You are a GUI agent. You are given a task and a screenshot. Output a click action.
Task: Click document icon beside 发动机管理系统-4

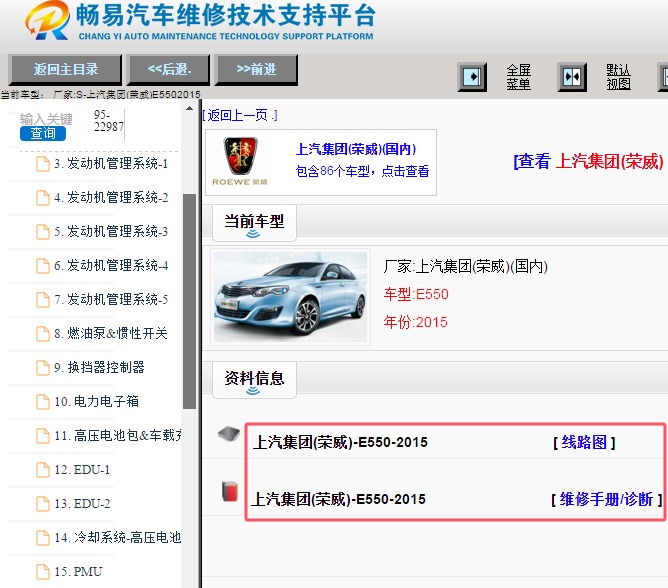tap(43, 266)
